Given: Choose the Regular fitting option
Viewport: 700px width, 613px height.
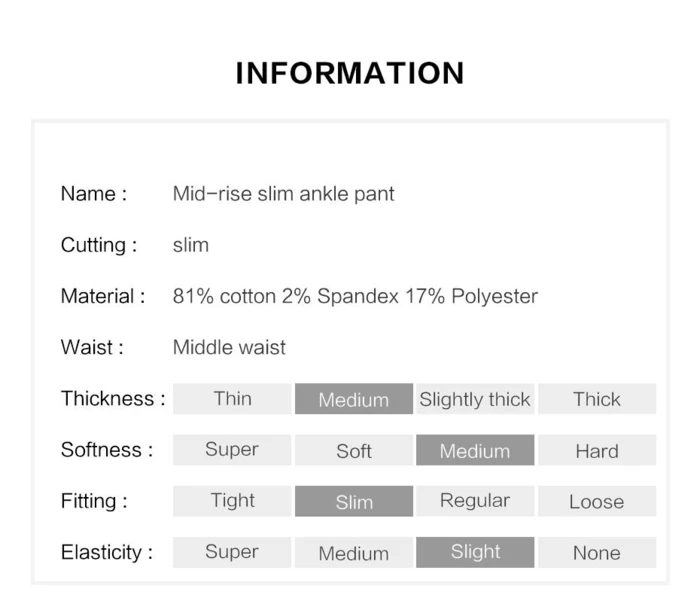Looking at the screenshot, I should pos(475,501).
